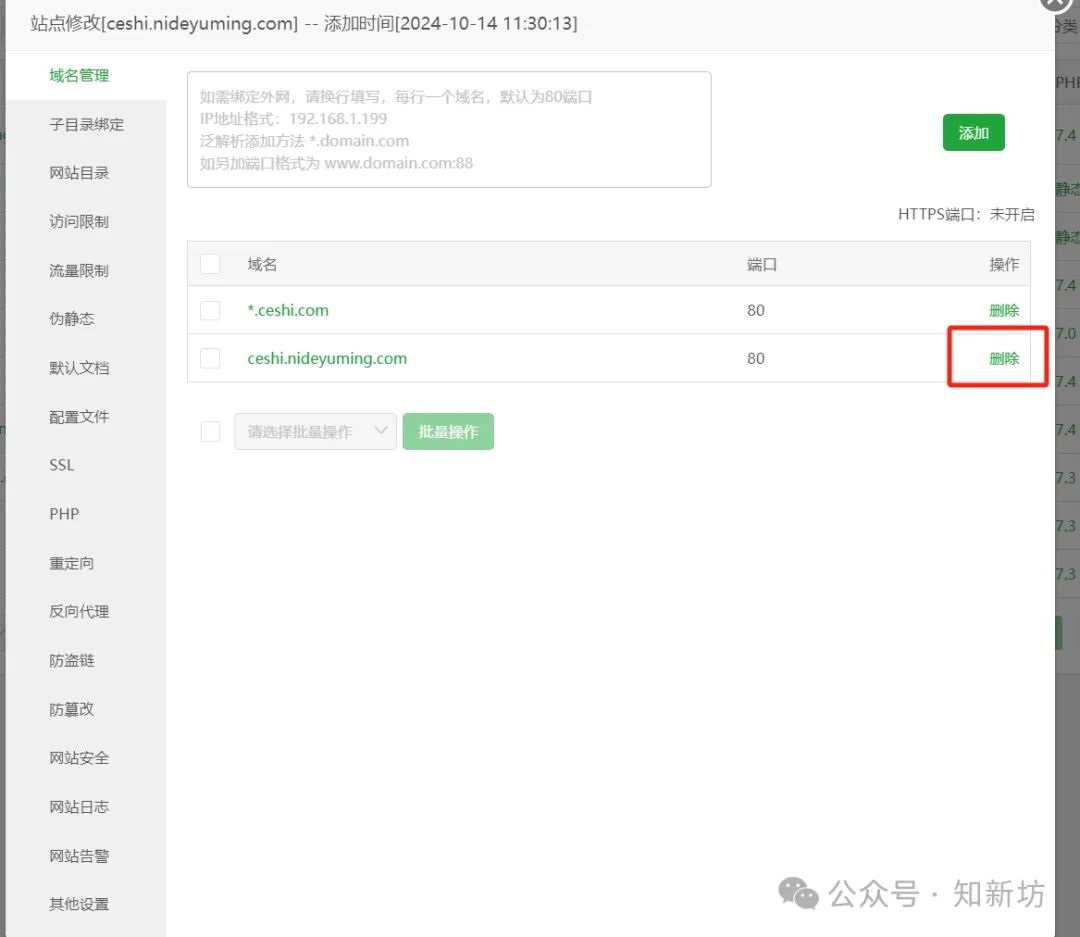Click the 端口 column header
The width and height of the screenshot is (1080, 937).
[762, 264]
